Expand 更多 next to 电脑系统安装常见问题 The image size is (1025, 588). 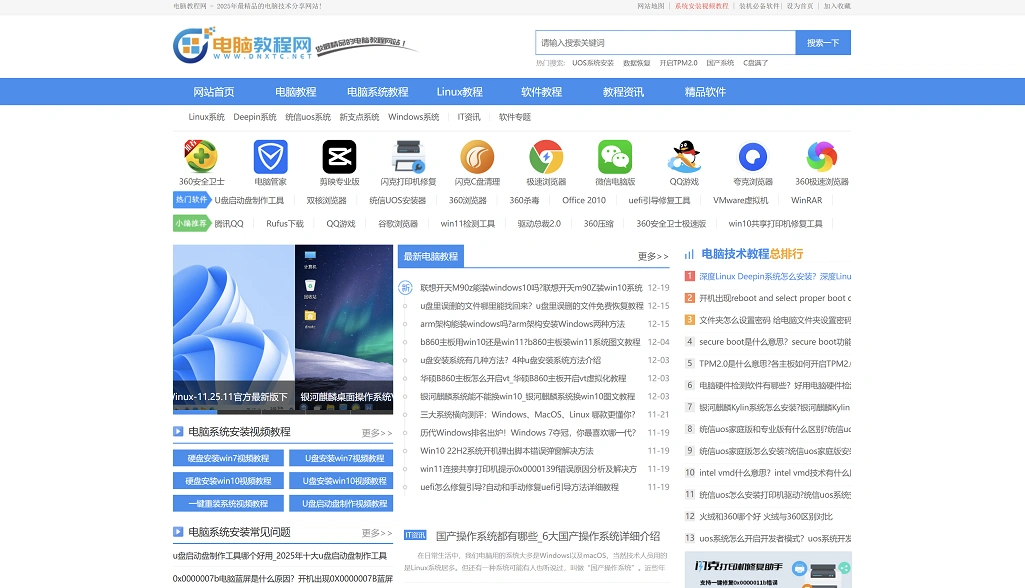click(377, 533)
